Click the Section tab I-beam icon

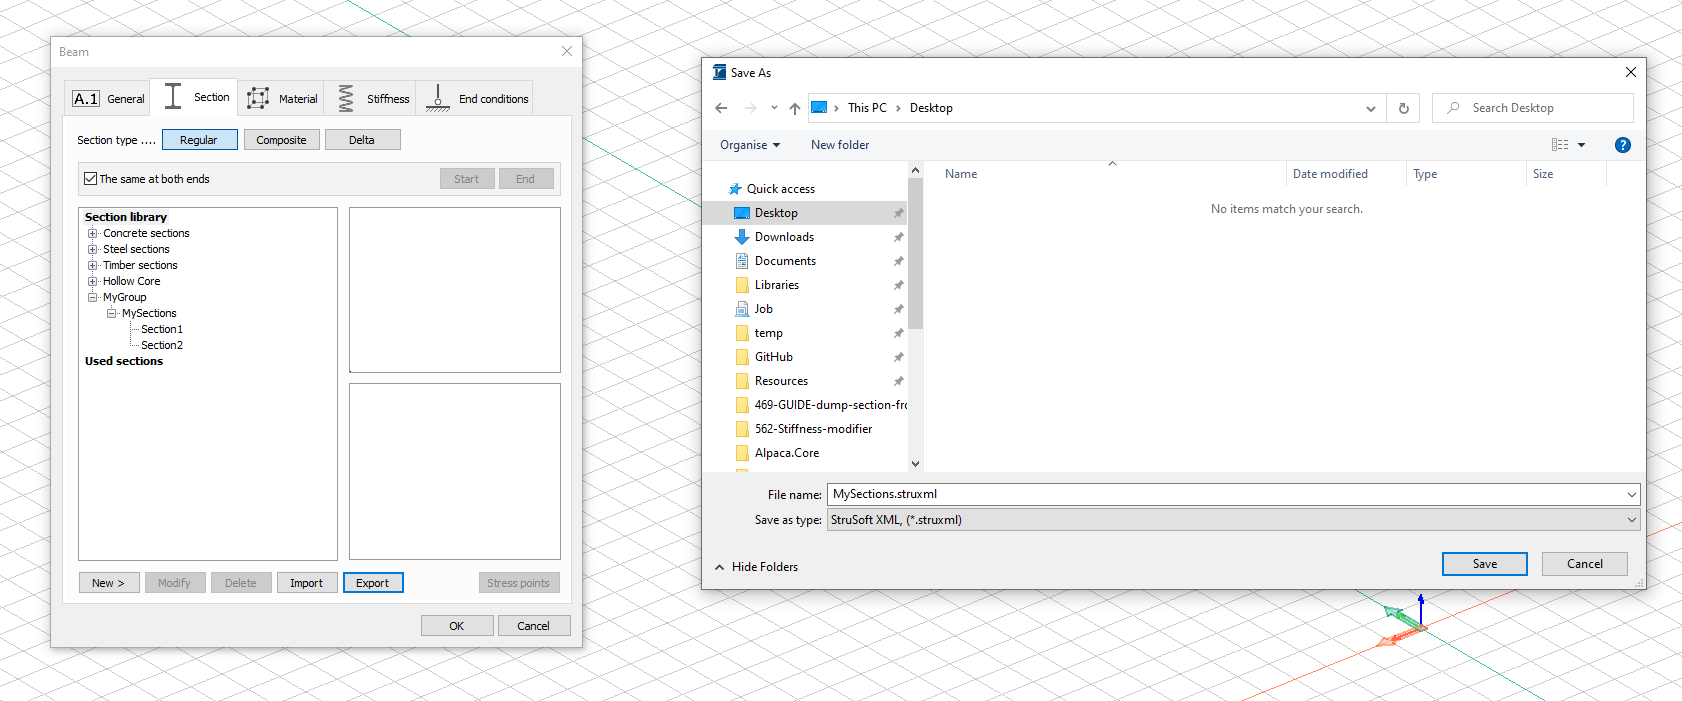click(173, 97)
